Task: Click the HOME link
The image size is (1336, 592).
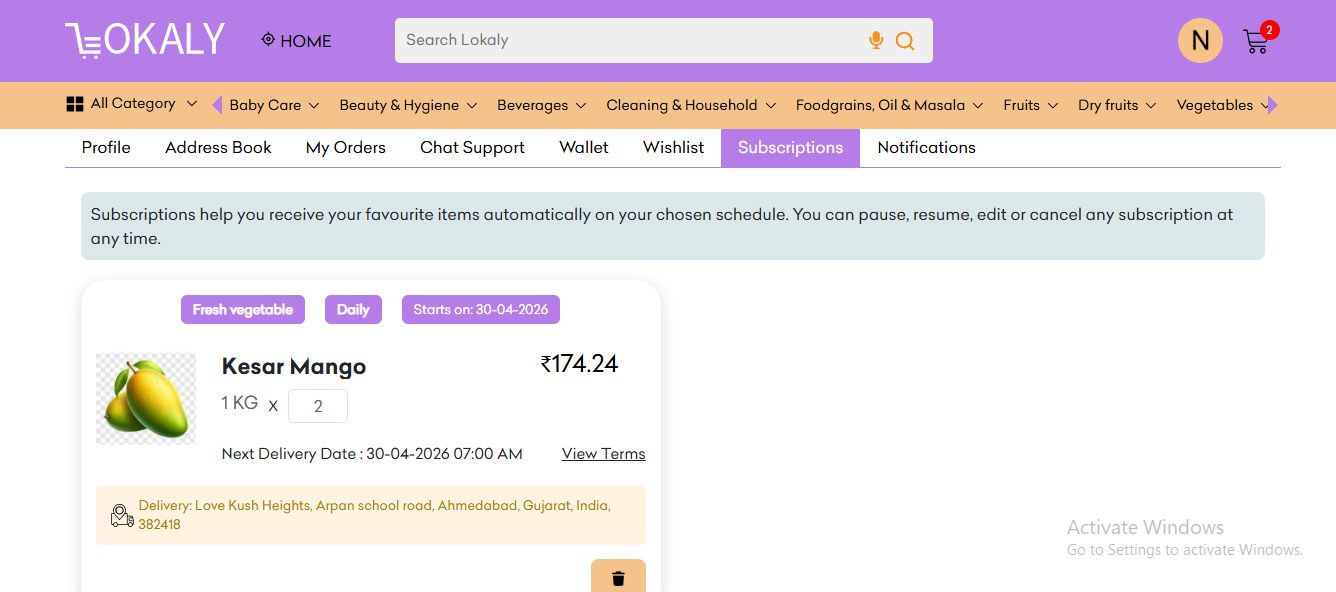Action: (306, 41)
